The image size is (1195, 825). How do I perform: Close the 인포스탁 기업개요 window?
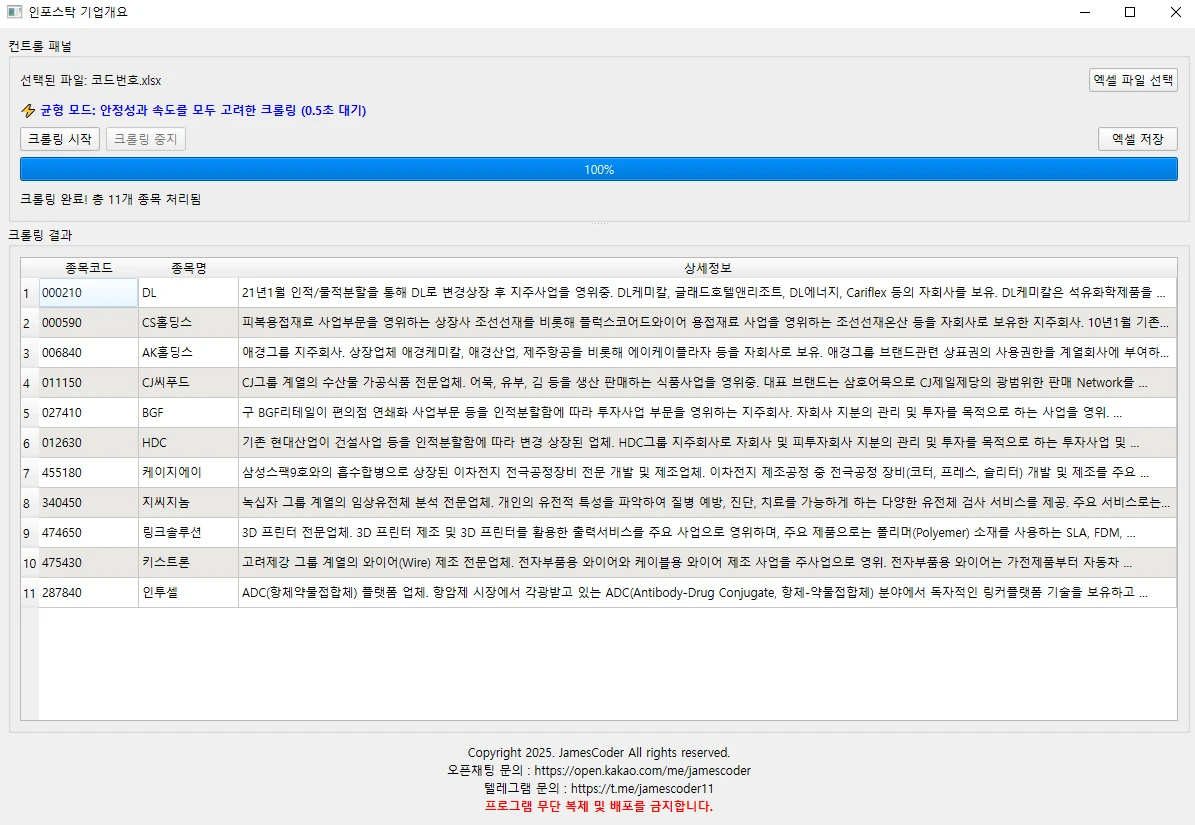coord(1175,12)
